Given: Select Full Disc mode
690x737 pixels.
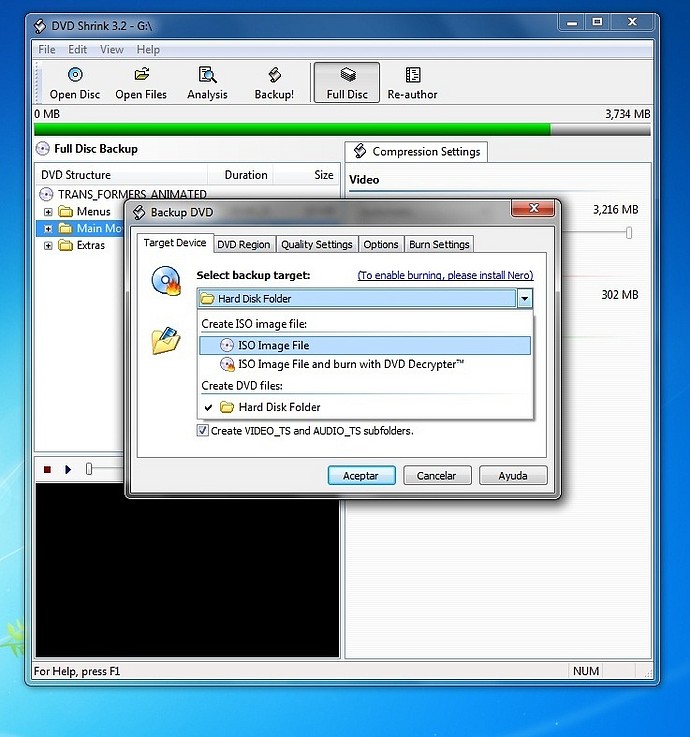Looking at the screenshot, I should click(347, 83).
